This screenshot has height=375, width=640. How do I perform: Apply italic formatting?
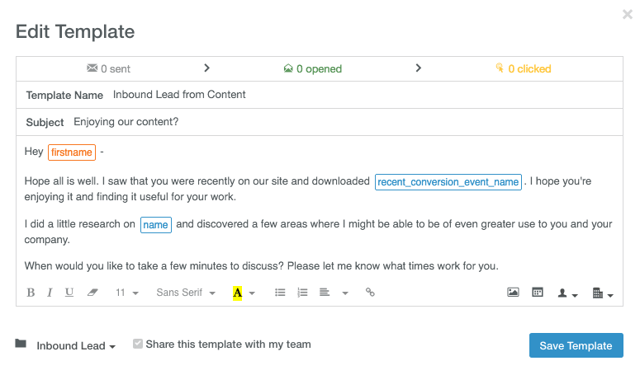click(50, 293)
